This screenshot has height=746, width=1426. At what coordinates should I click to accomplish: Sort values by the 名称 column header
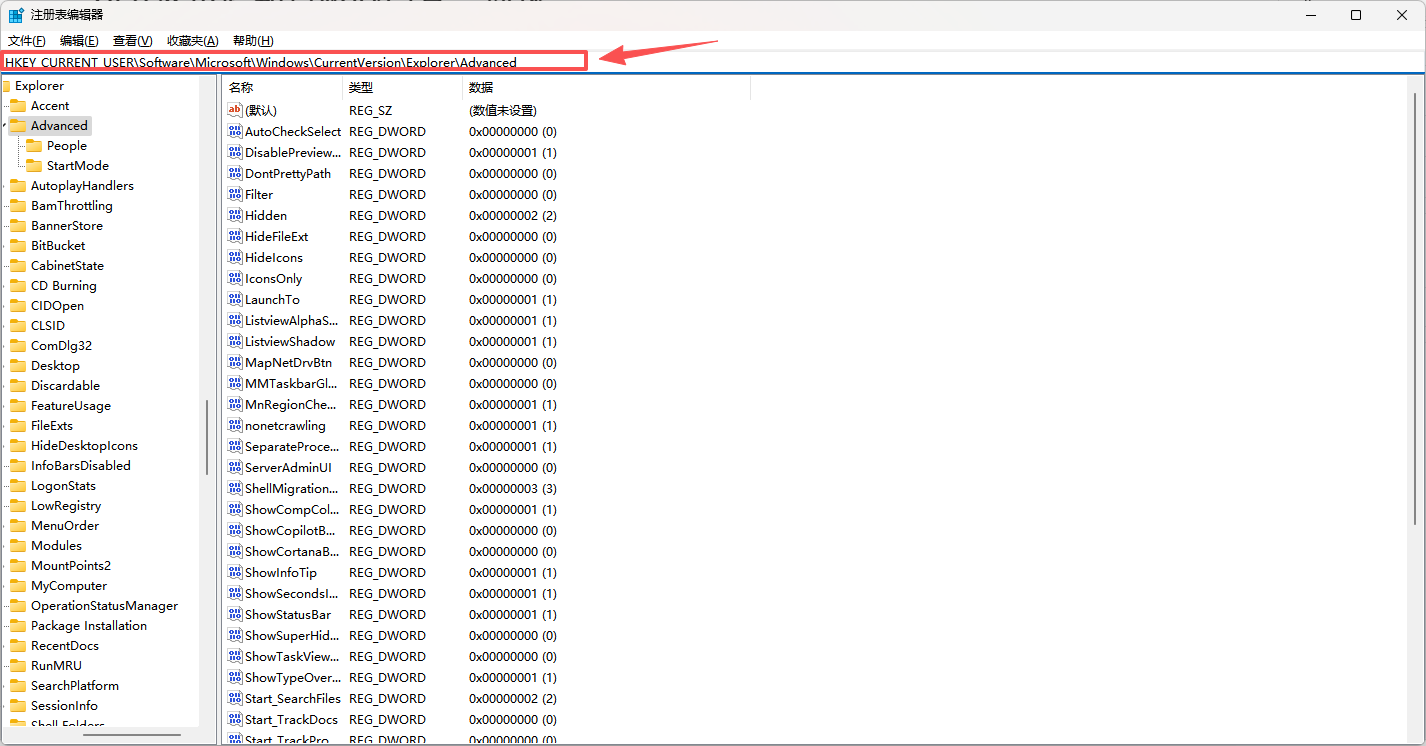282,88
